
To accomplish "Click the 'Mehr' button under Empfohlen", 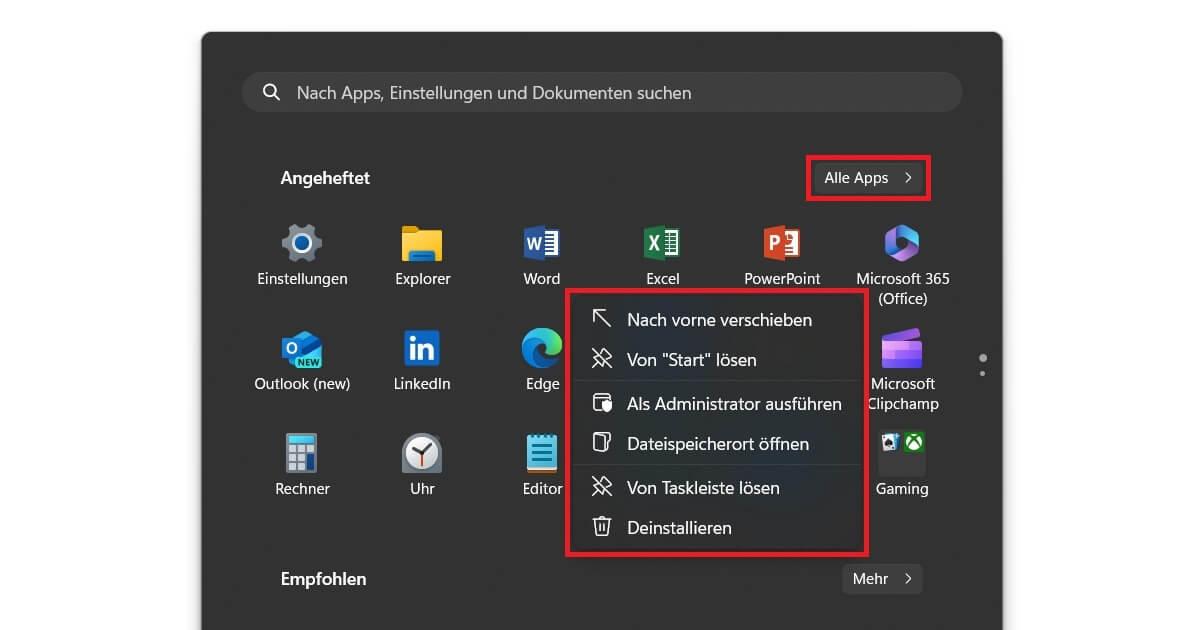I will coord(881,578).
